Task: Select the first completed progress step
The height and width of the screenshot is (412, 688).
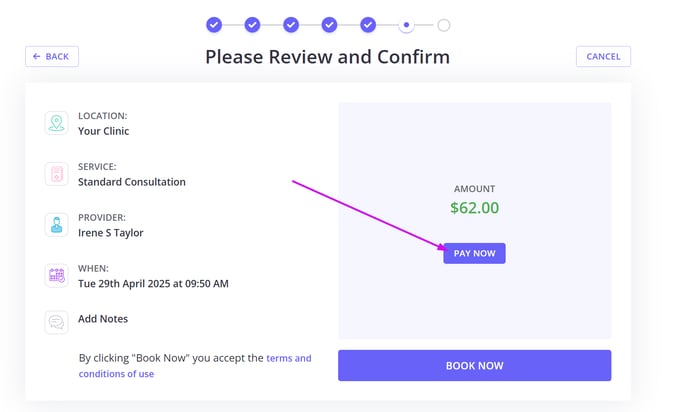Action: [214, 25]
